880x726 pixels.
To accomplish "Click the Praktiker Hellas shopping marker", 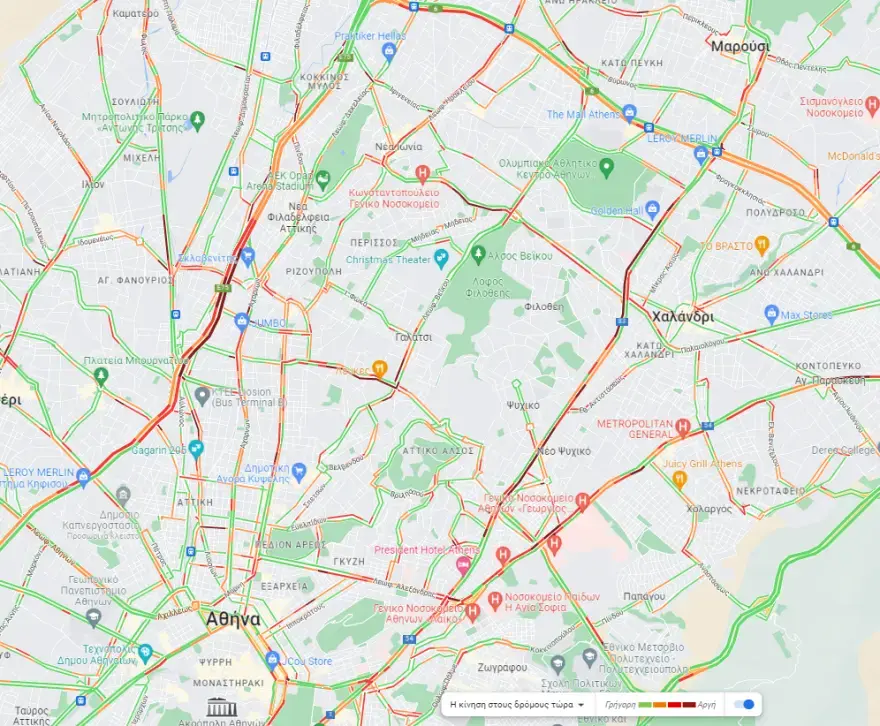I will click(388, 52).
